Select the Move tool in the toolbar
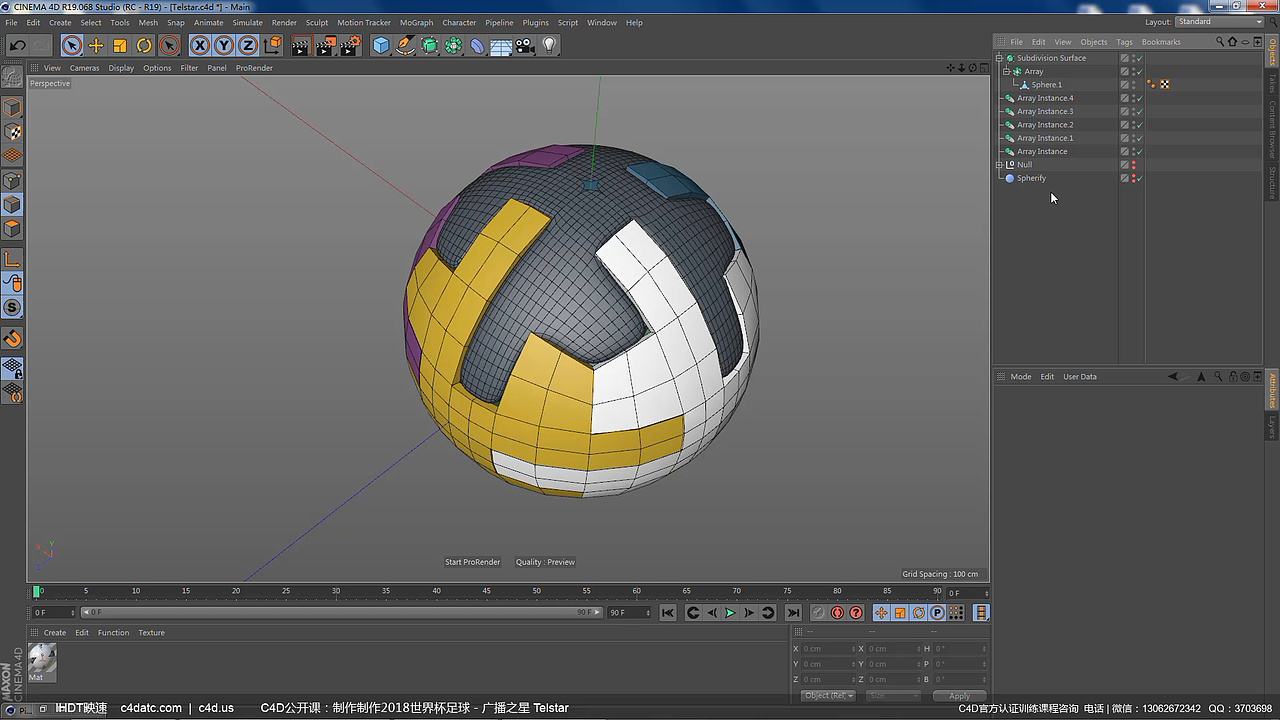Viewport: 1280px width, 720px height. coord(95,45)
